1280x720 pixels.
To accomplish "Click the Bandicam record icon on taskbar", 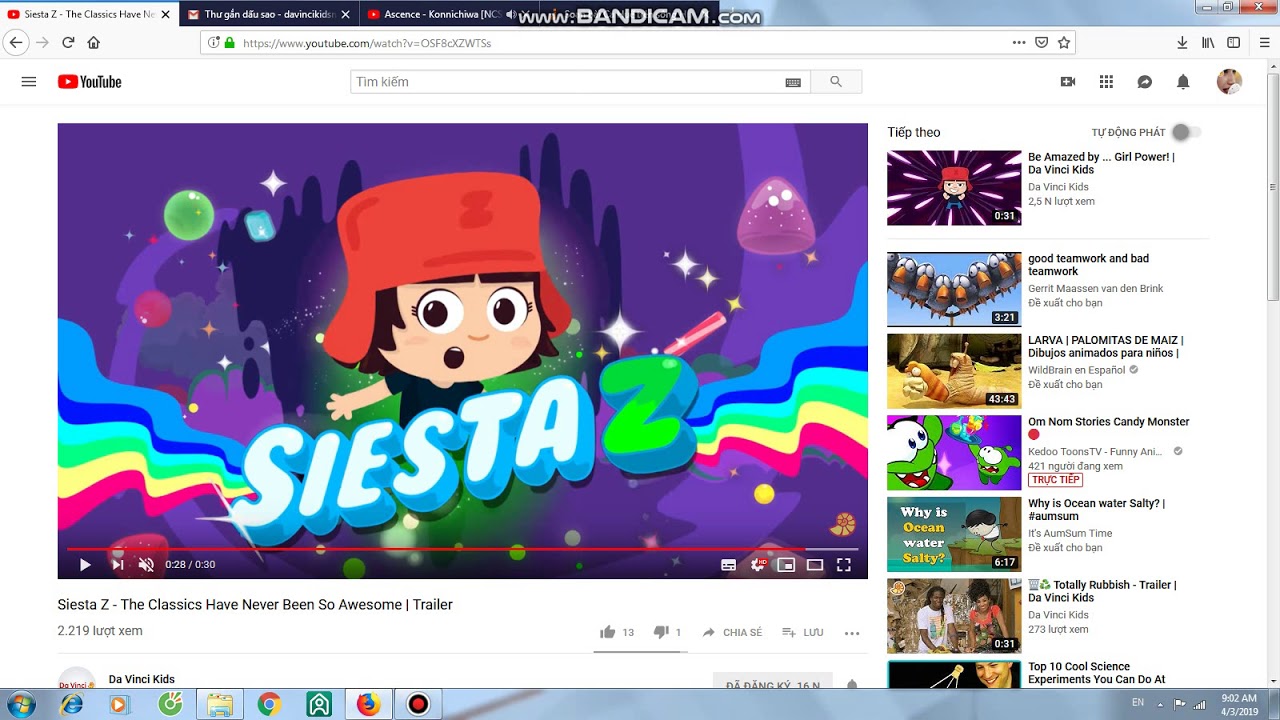I will tap(418, 704).
